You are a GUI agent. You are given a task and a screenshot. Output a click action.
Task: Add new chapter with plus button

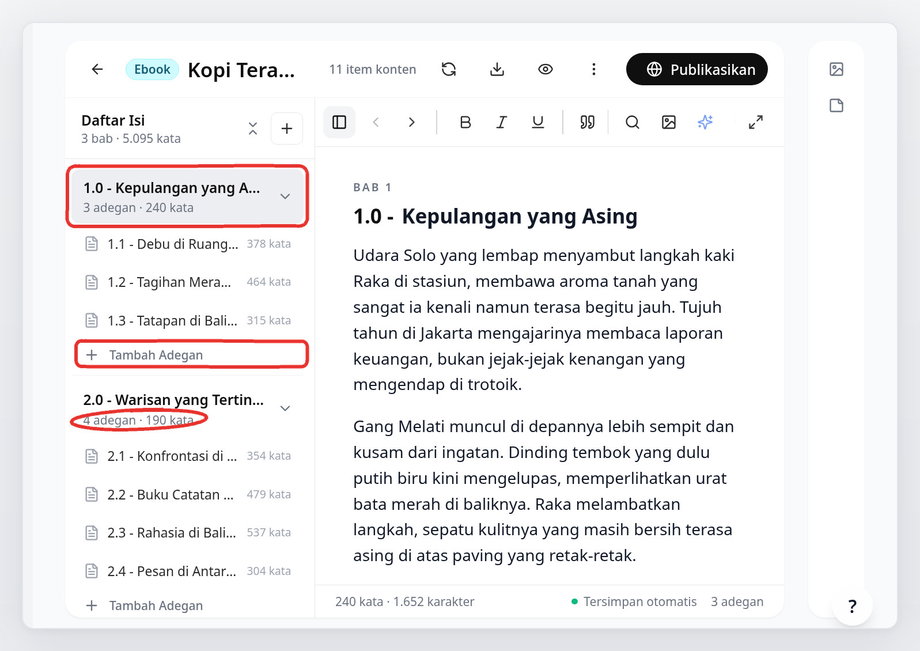point(287,128)
